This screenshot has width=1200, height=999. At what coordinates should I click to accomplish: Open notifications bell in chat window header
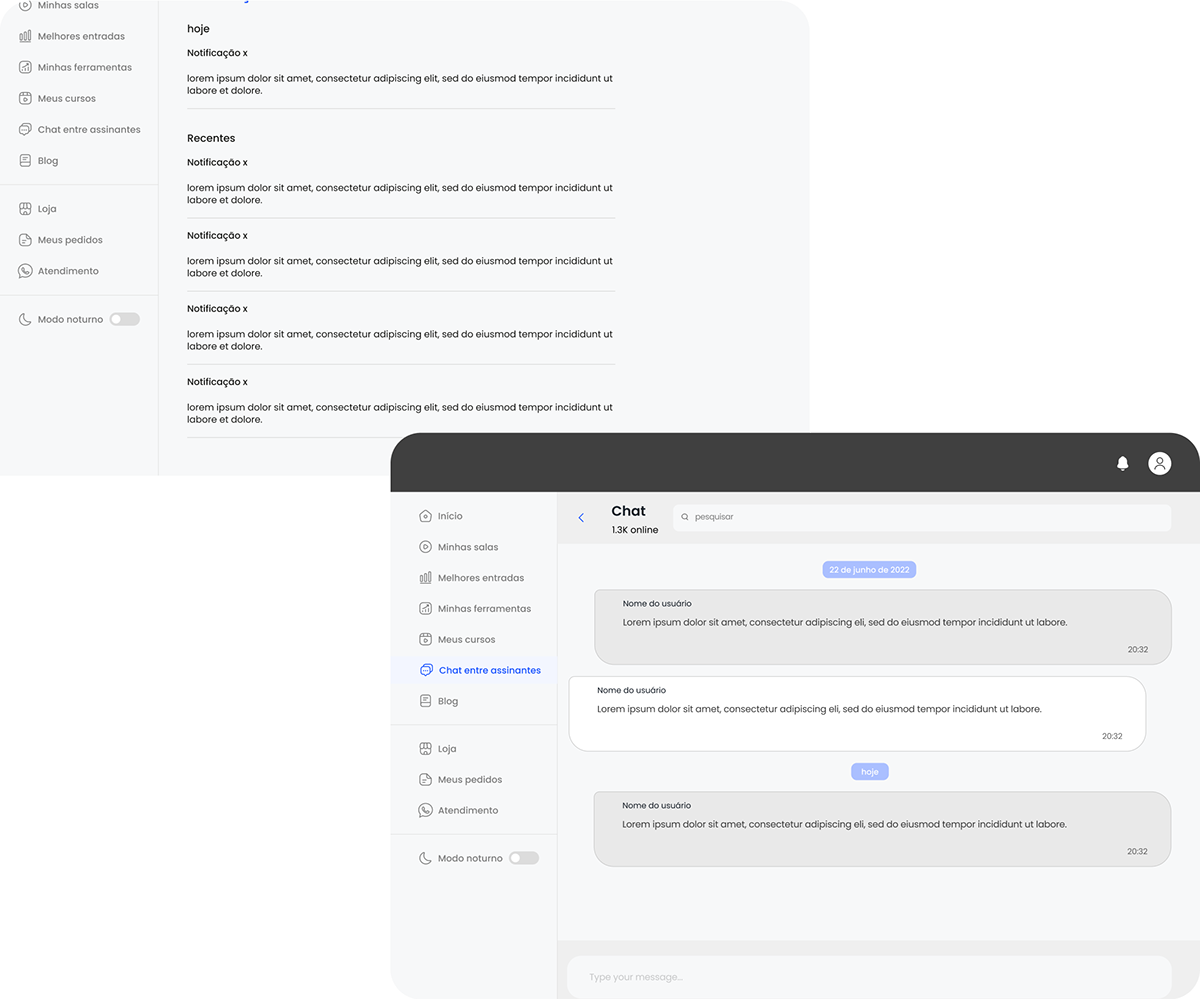(1122, 463)
